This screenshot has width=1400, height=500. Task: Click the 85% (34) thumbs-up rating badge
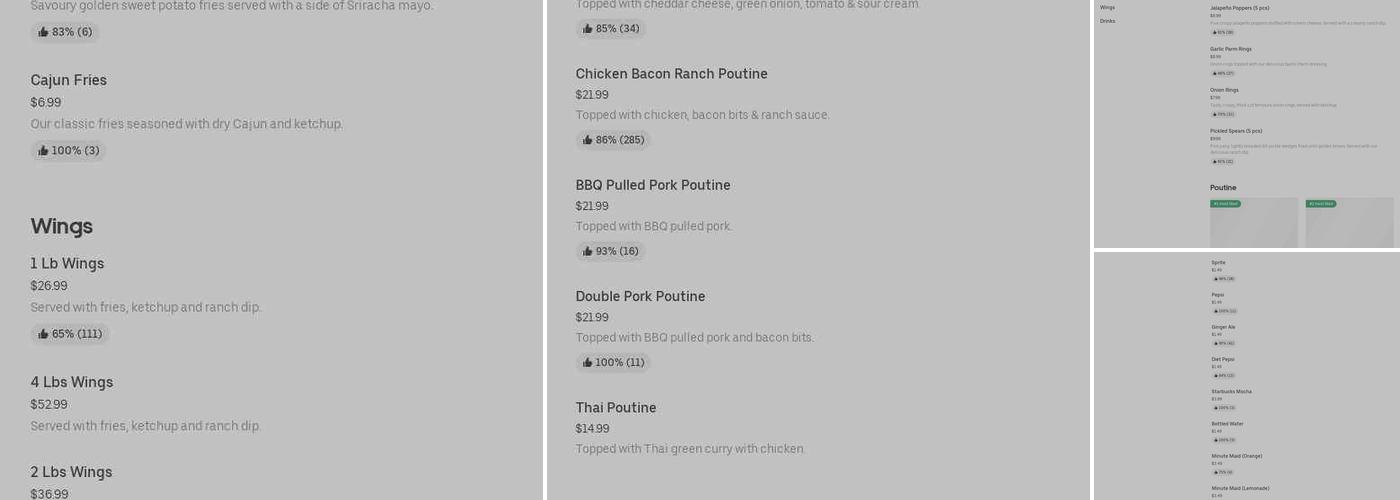(610, 29)
